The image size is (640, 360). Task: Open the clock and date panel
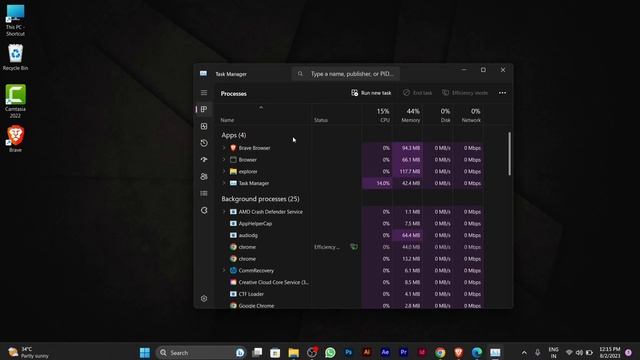609,353
